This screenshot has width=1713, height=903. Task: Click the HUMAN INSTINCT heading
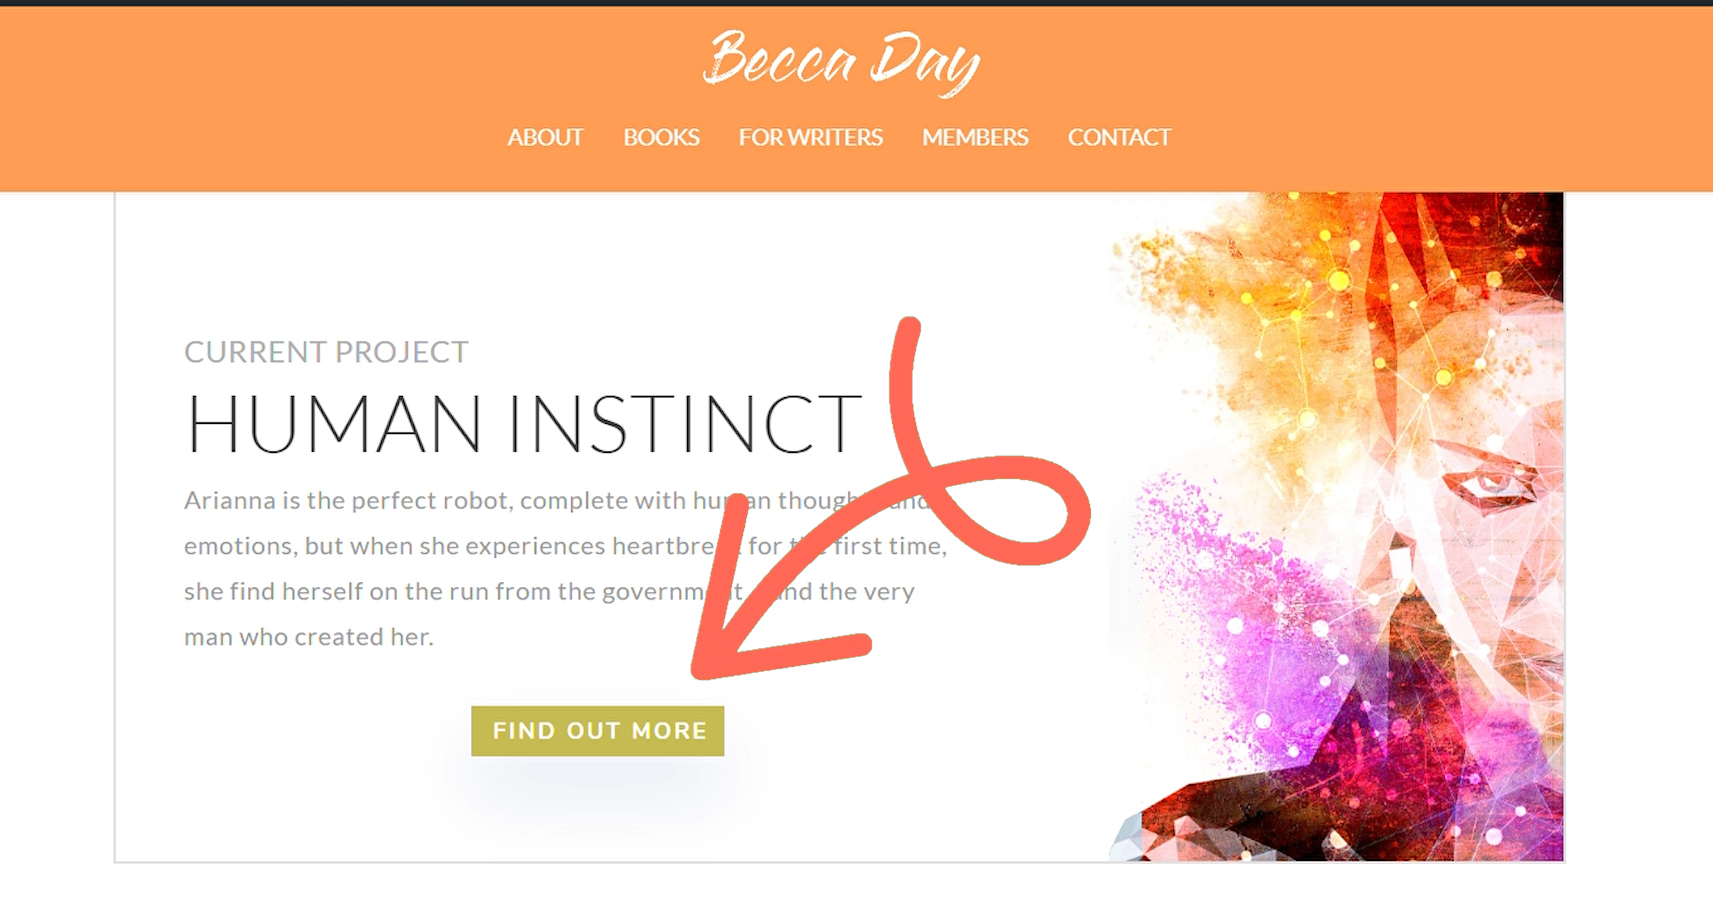[523, 424]
